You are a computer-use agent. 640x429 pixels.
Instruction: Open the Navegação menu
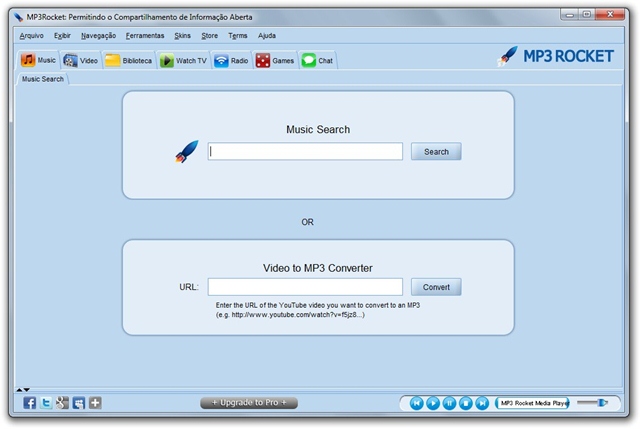(98, 36)
